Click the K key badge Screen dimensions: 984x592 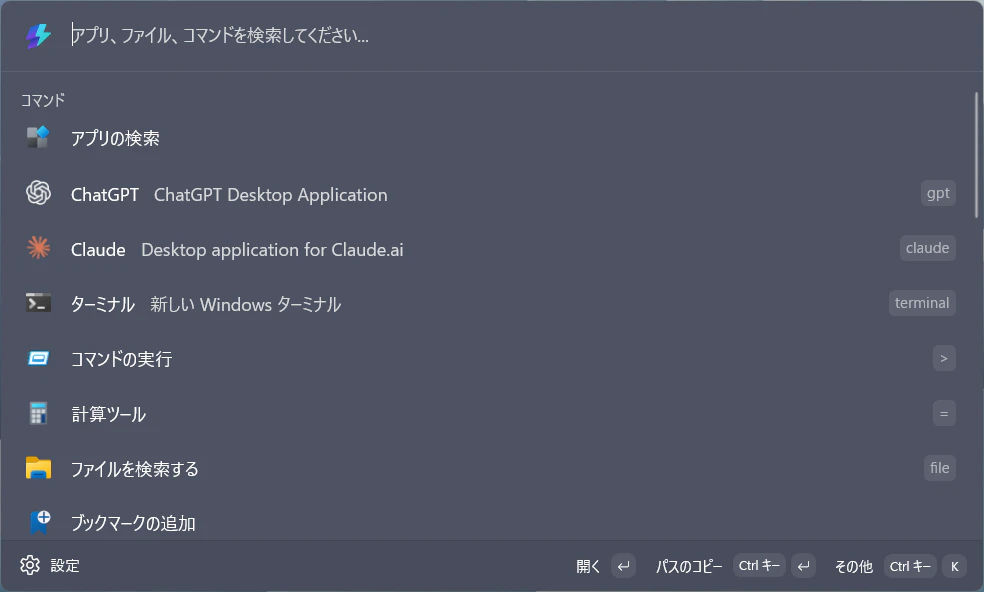point(955,566)
